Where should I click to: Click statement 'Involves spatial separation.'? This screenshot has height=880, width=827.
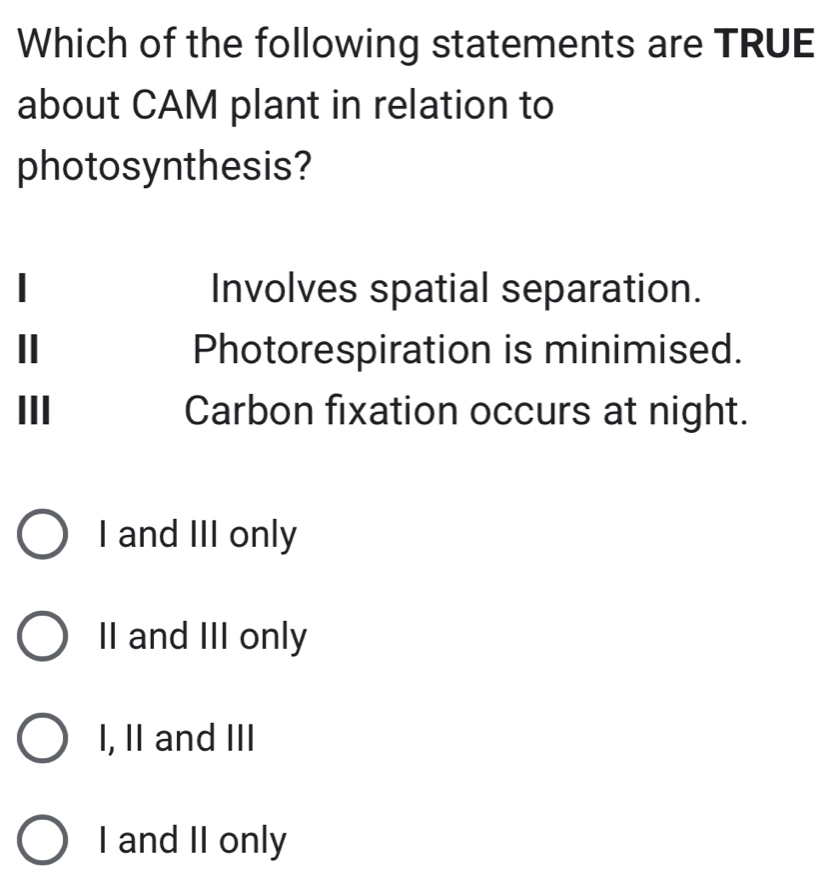click(x=457, y=290)
